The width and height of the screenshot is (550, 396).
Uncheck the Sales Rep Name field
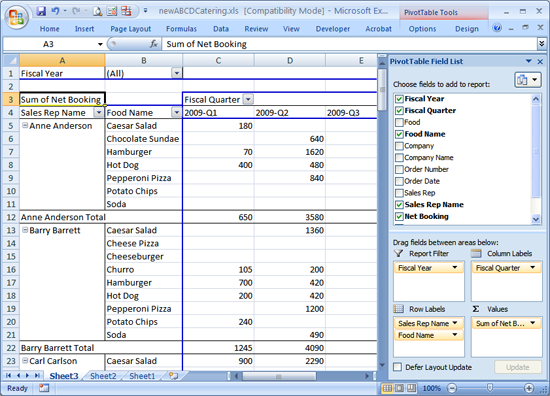click(x=399, y=205)
